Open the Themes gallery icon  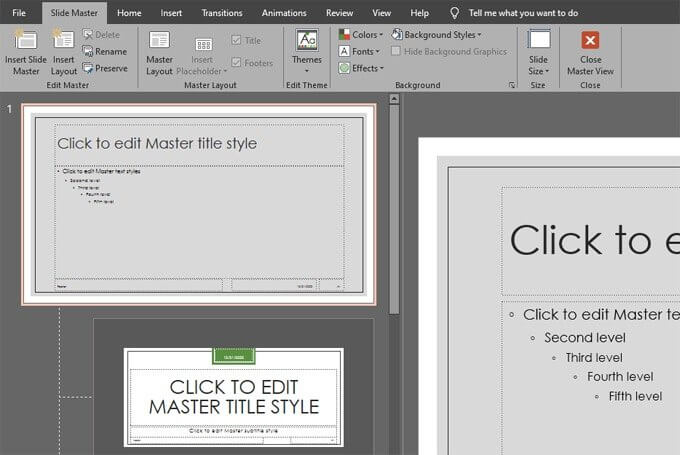click(x=306, y=40)
